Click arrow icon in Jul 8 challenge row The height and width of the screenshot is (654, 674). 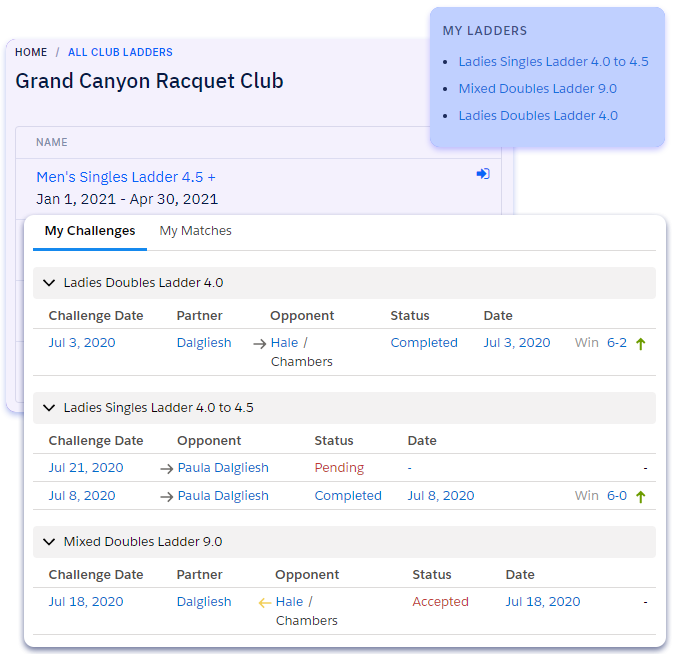point(166,496)
